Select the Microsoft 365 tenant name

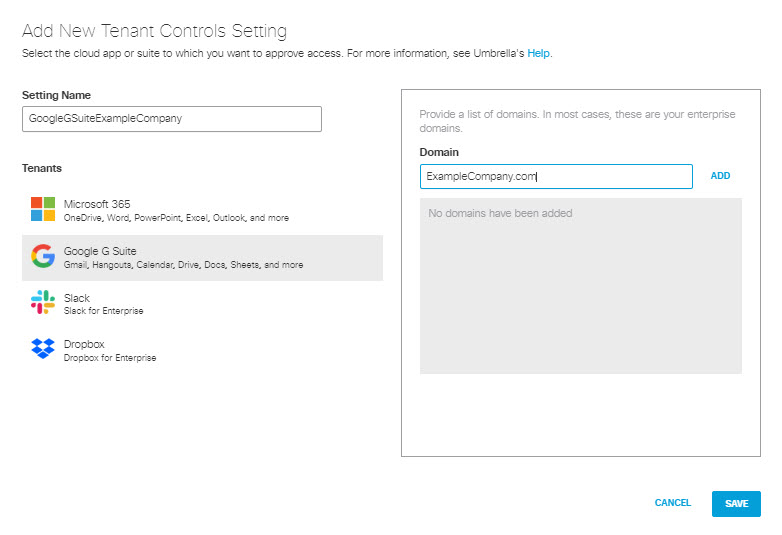97,204
